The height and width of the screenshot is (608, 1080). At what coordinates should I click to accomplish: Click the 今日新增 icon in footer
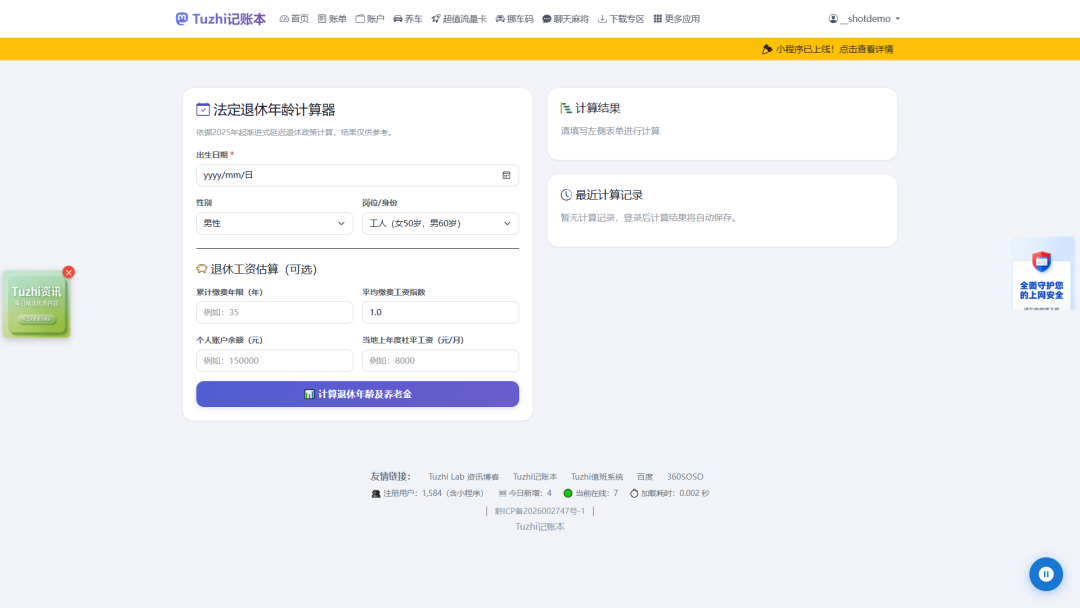[502, 493]
